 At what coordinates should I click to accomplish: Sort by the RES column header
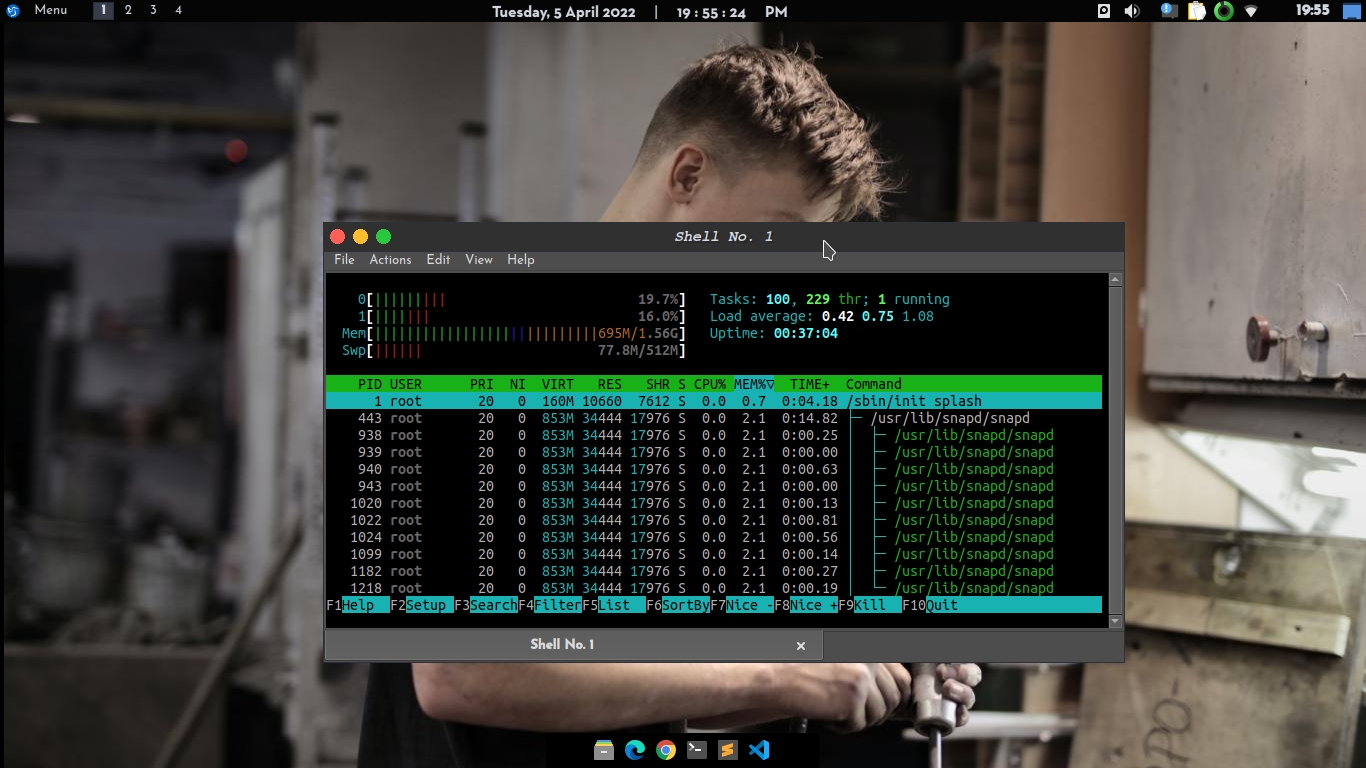coord(610,384)
